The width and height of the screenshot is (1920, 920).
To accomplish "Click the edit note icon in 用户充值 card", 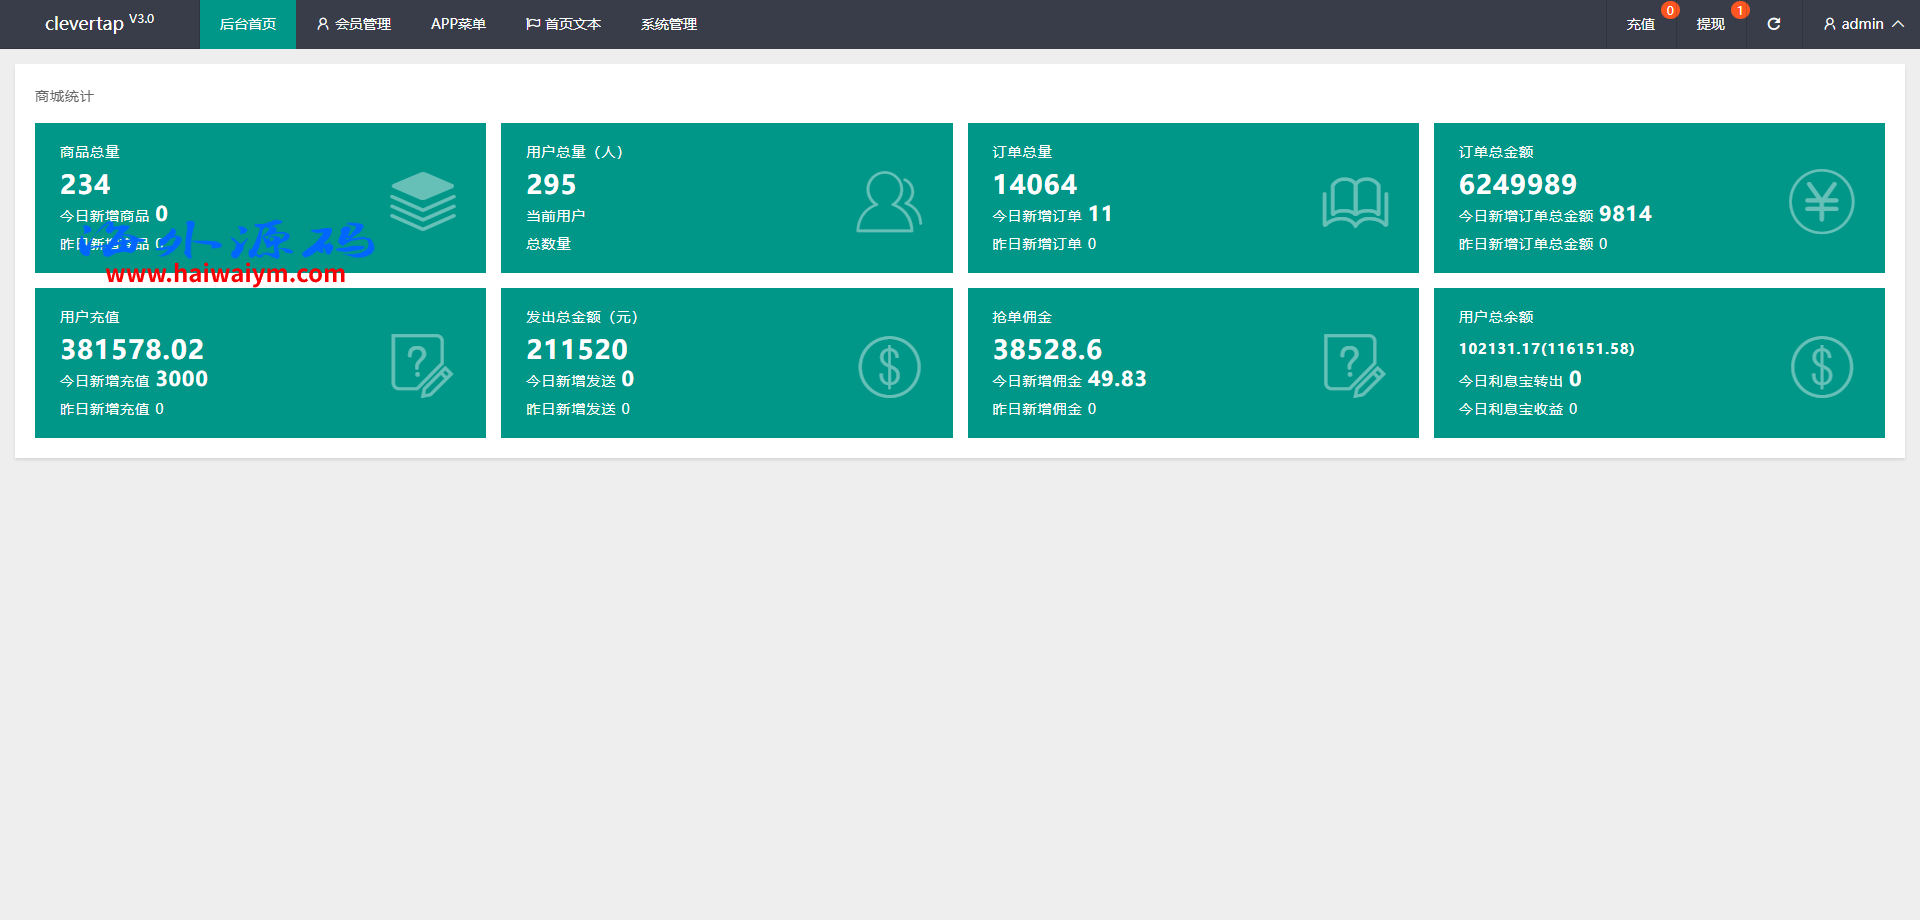I will pos(421,366).
